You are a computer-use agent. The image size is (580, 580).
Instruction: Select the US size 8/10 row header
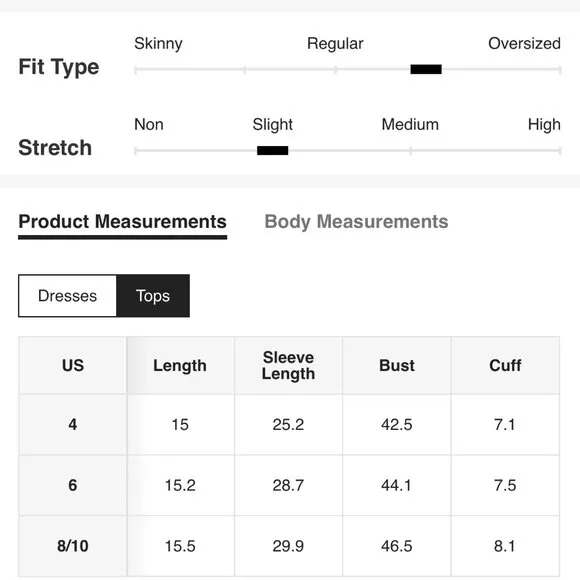click(73, 546)
